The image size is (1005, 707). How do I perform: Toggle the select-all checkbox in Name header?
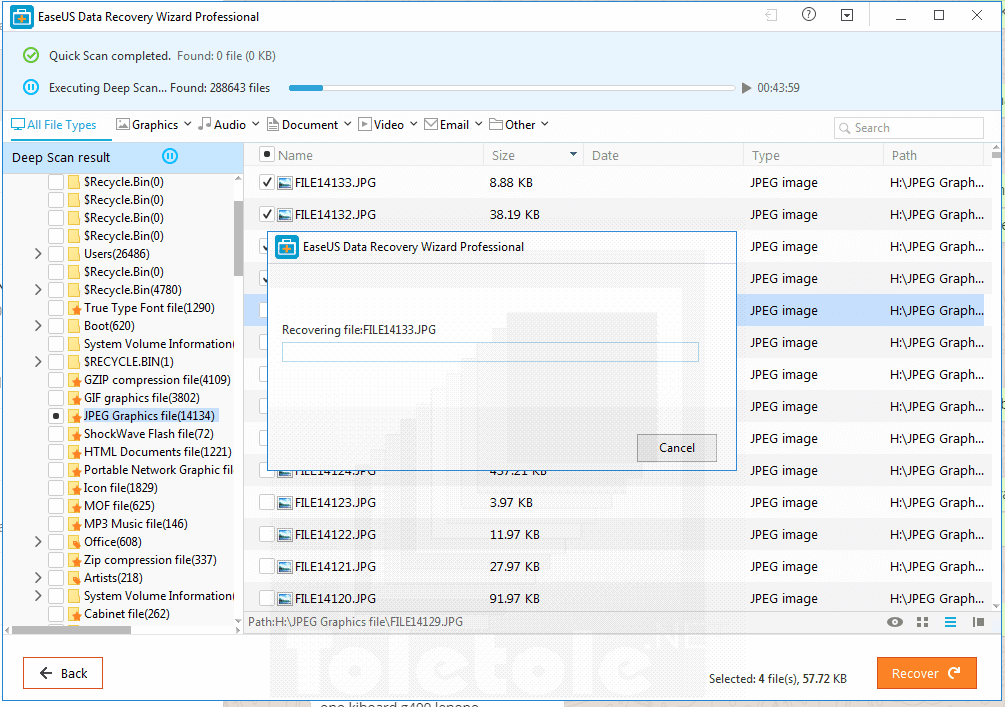(x=267, y=154)
